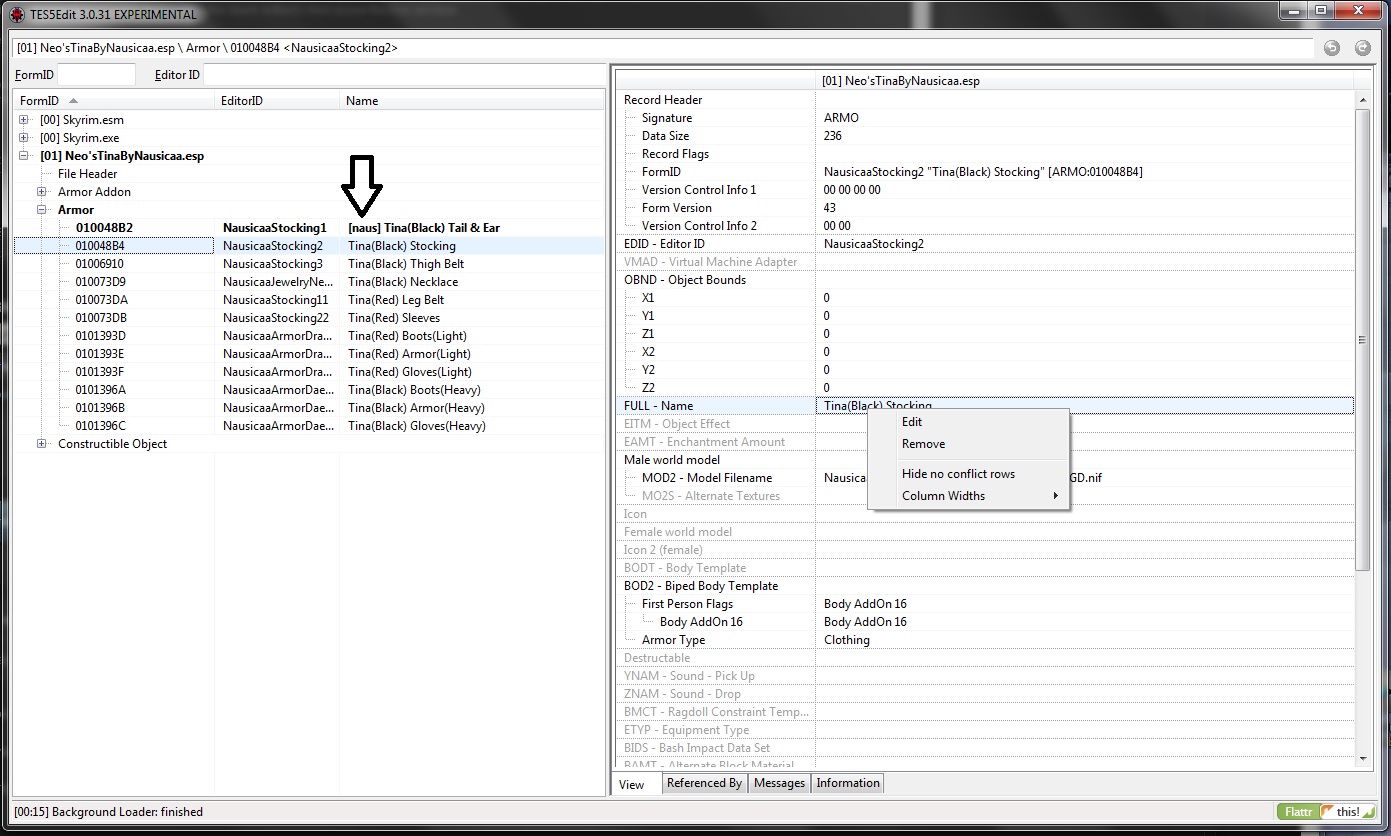Expand the Skyrim.exe tree node
The image size is (1391, 836).
pos(23,137)
